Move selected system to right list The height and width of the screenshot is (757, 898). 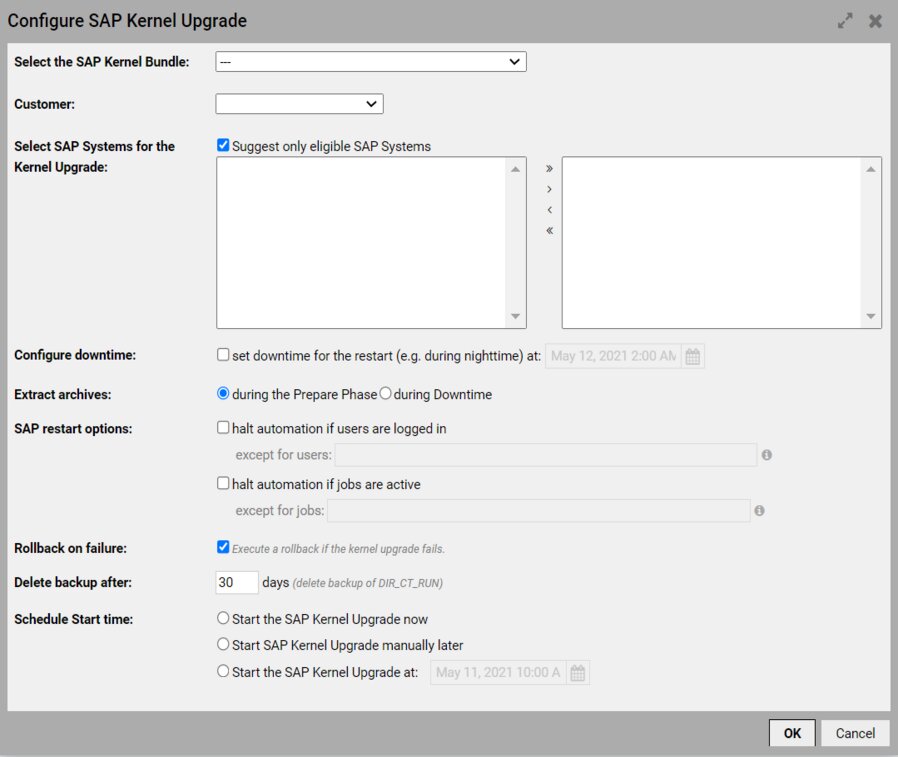pyautogui.click(x=548, y=189)
